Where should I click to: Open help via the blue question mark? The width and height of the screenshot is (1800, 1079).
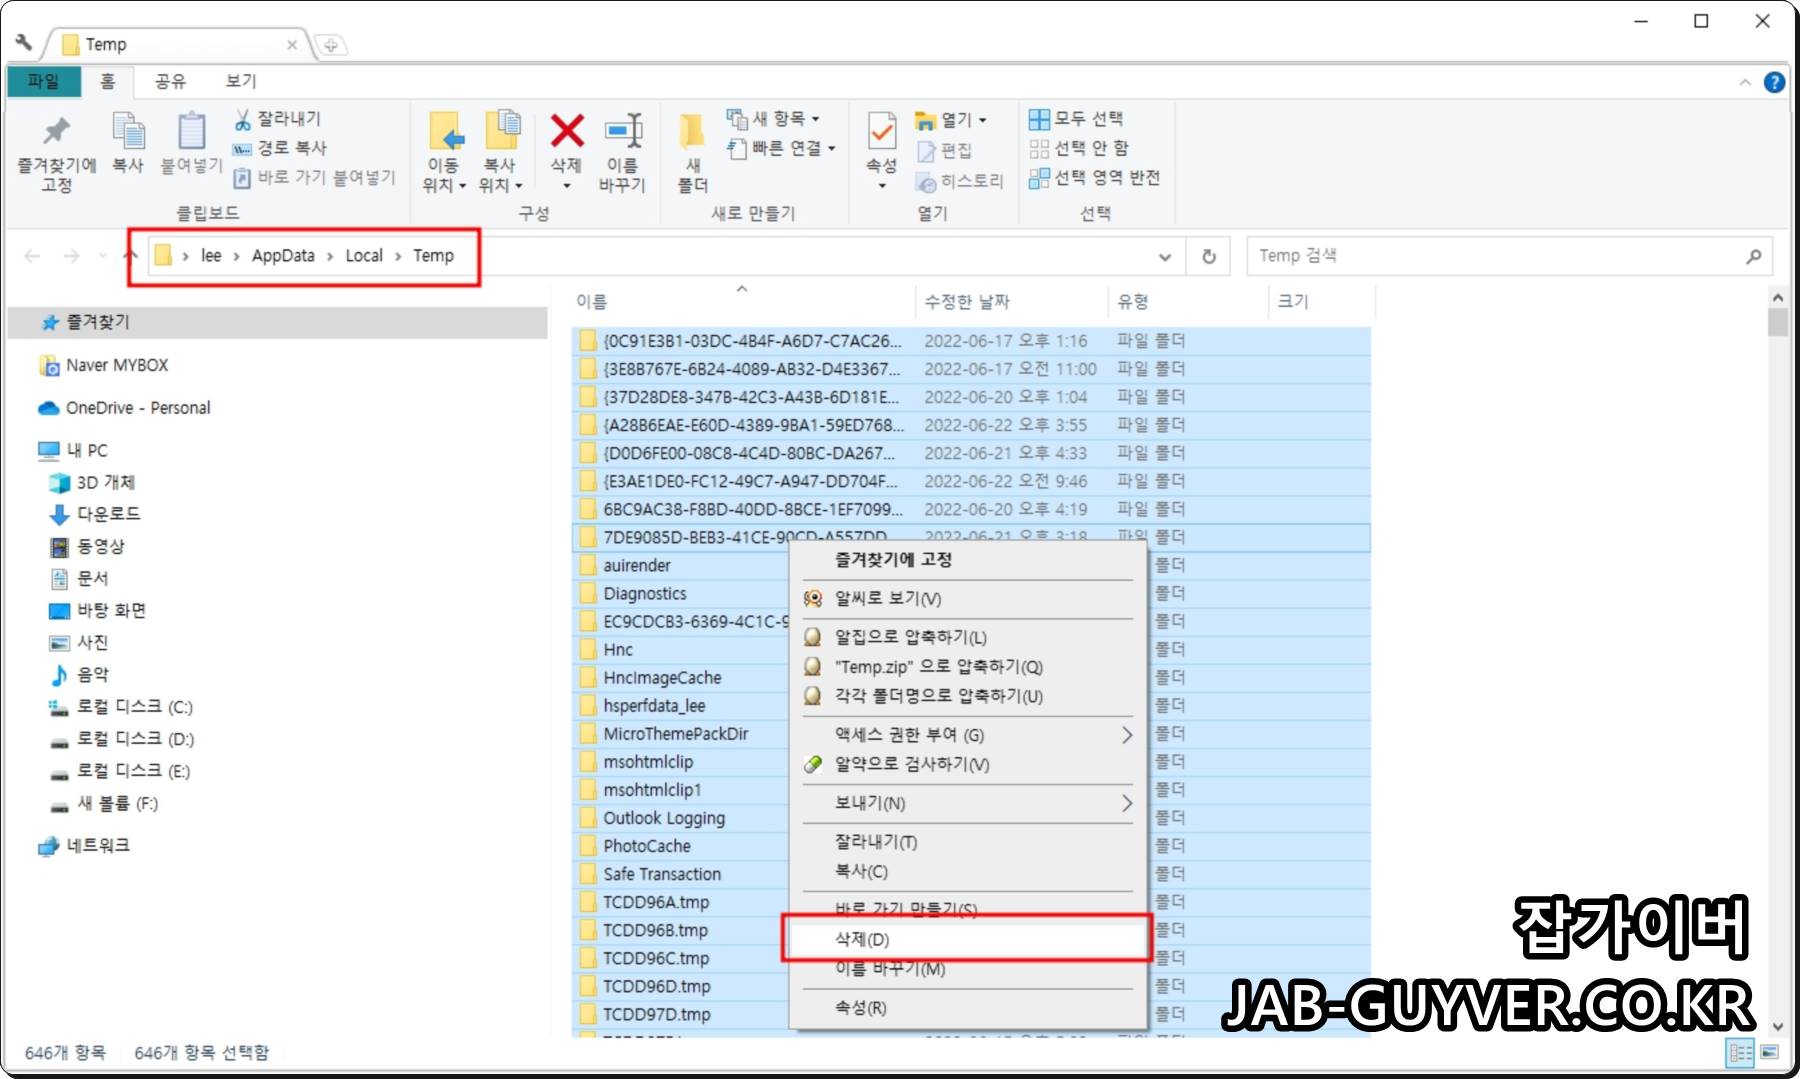[x=1775, y=81]
